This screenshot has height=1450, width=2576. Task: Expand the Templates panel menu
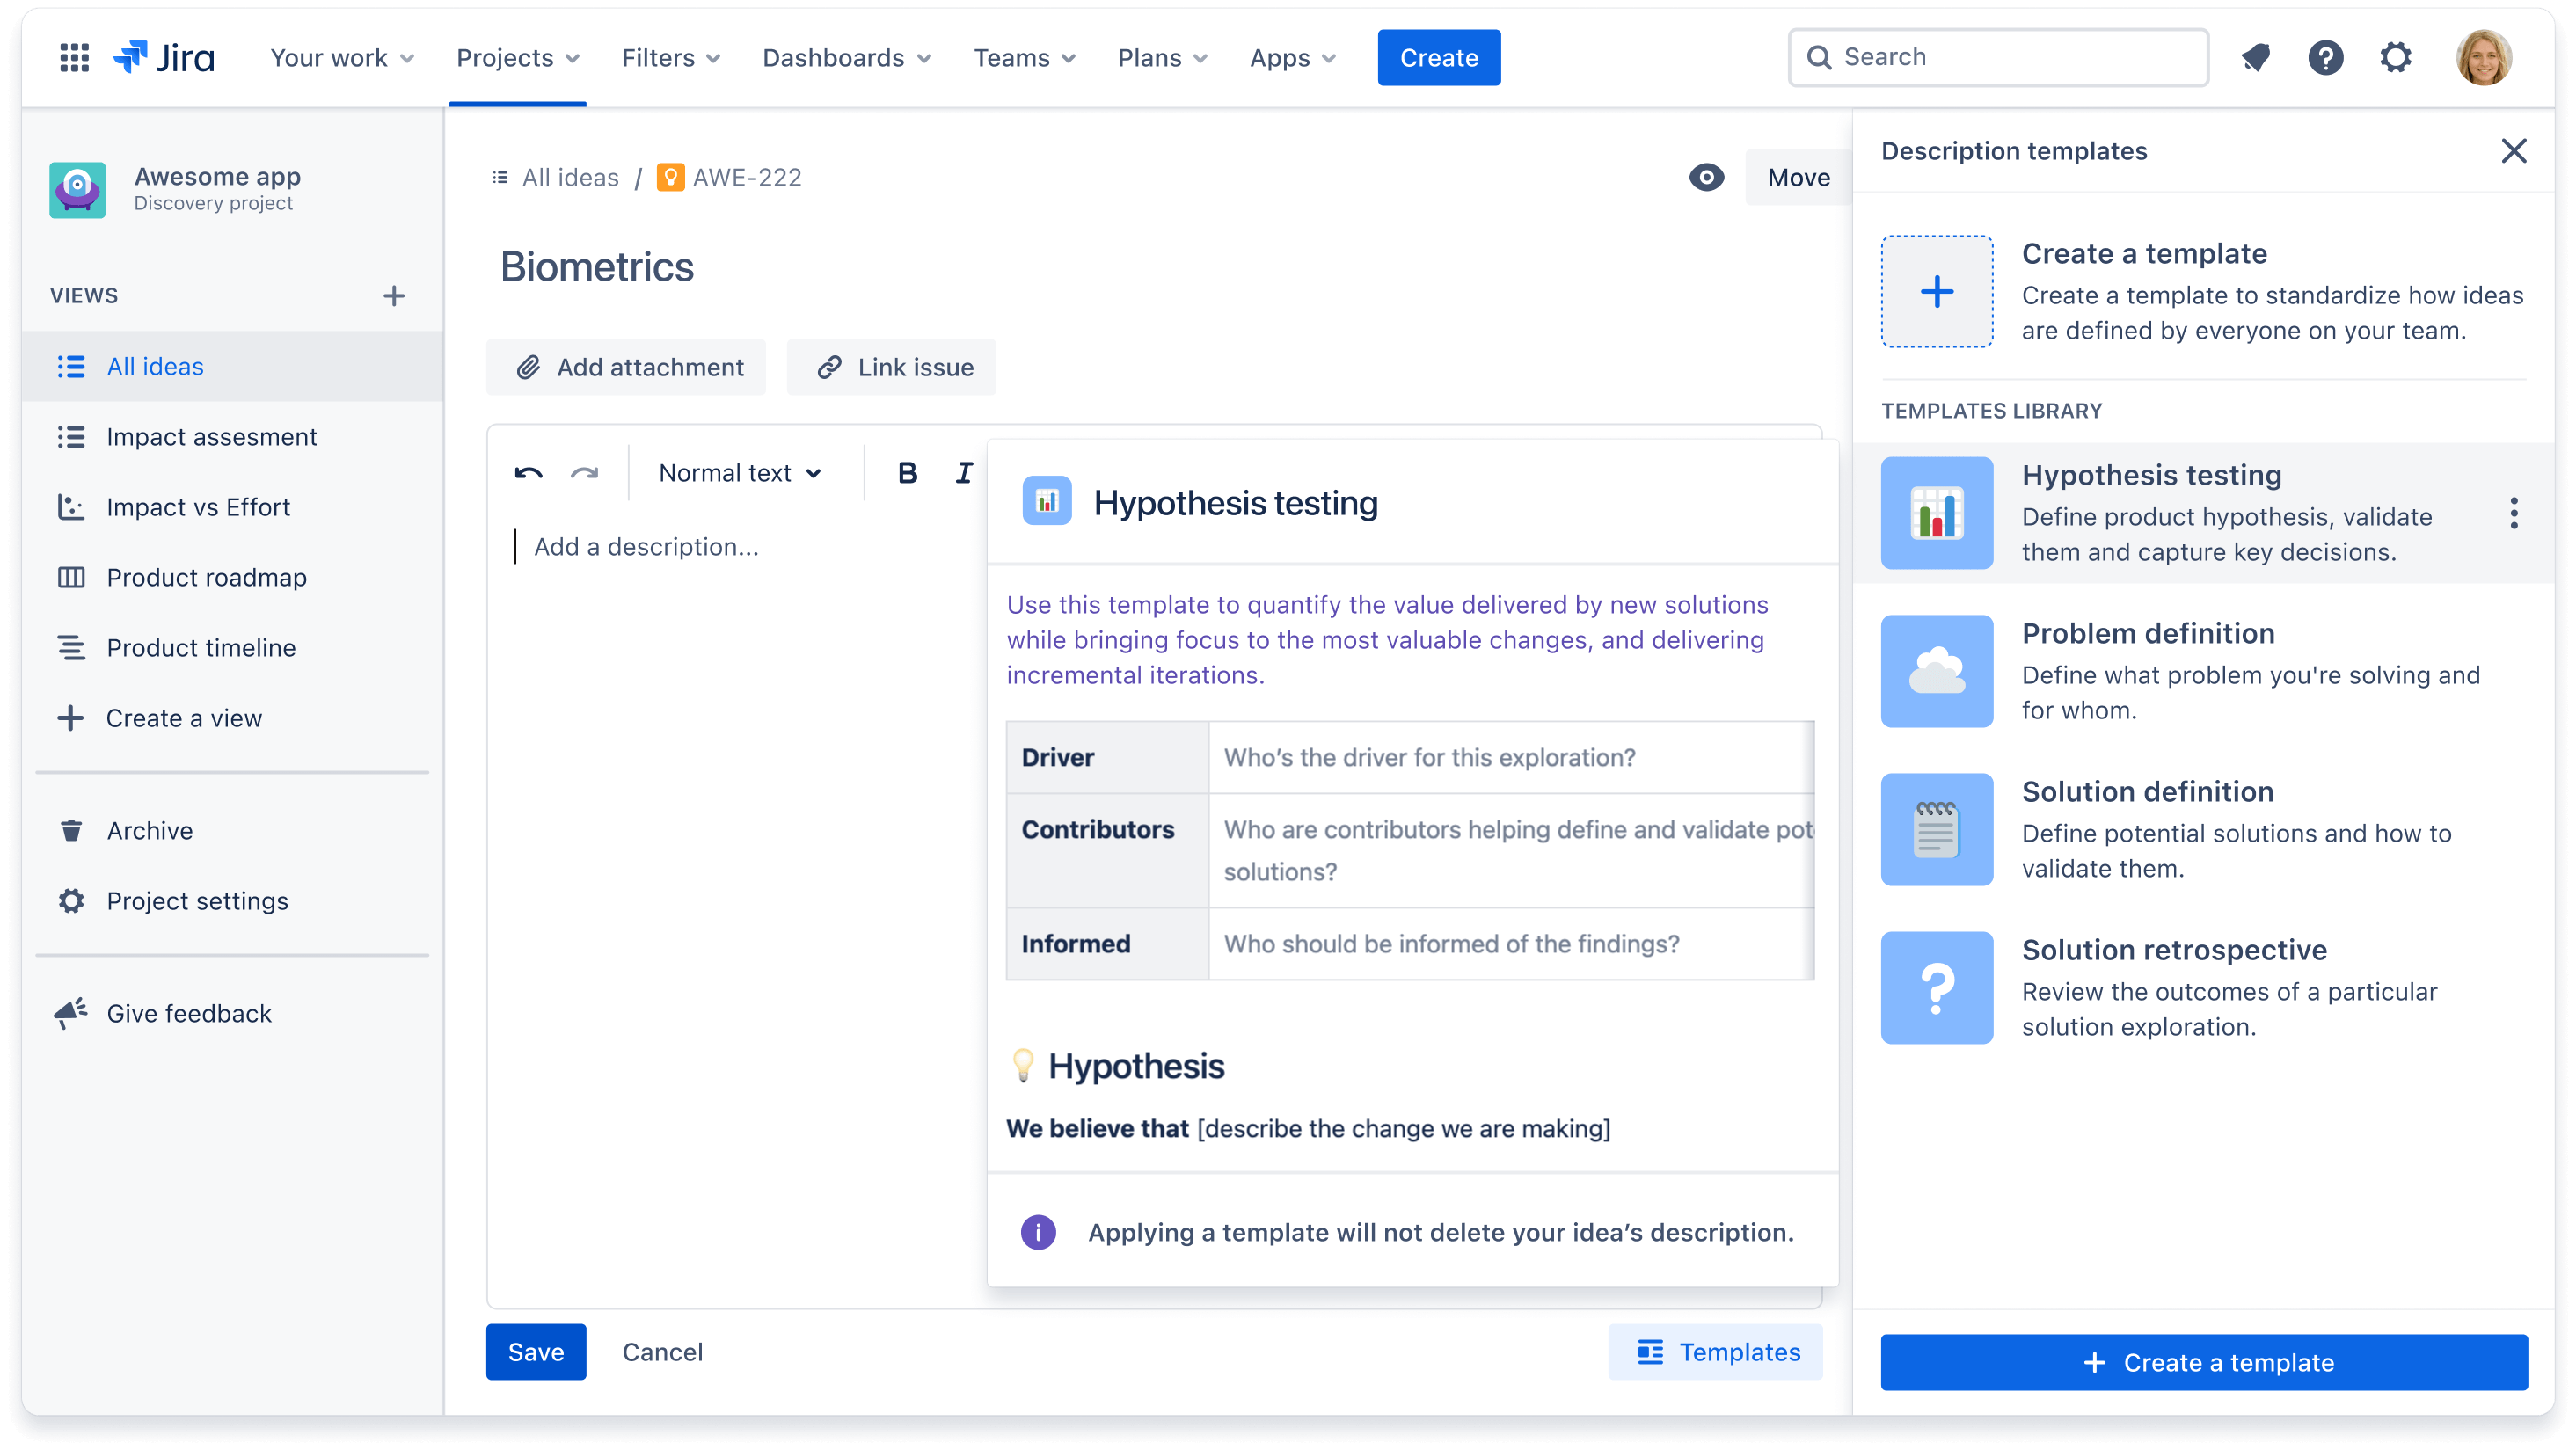click(2513, 513)
